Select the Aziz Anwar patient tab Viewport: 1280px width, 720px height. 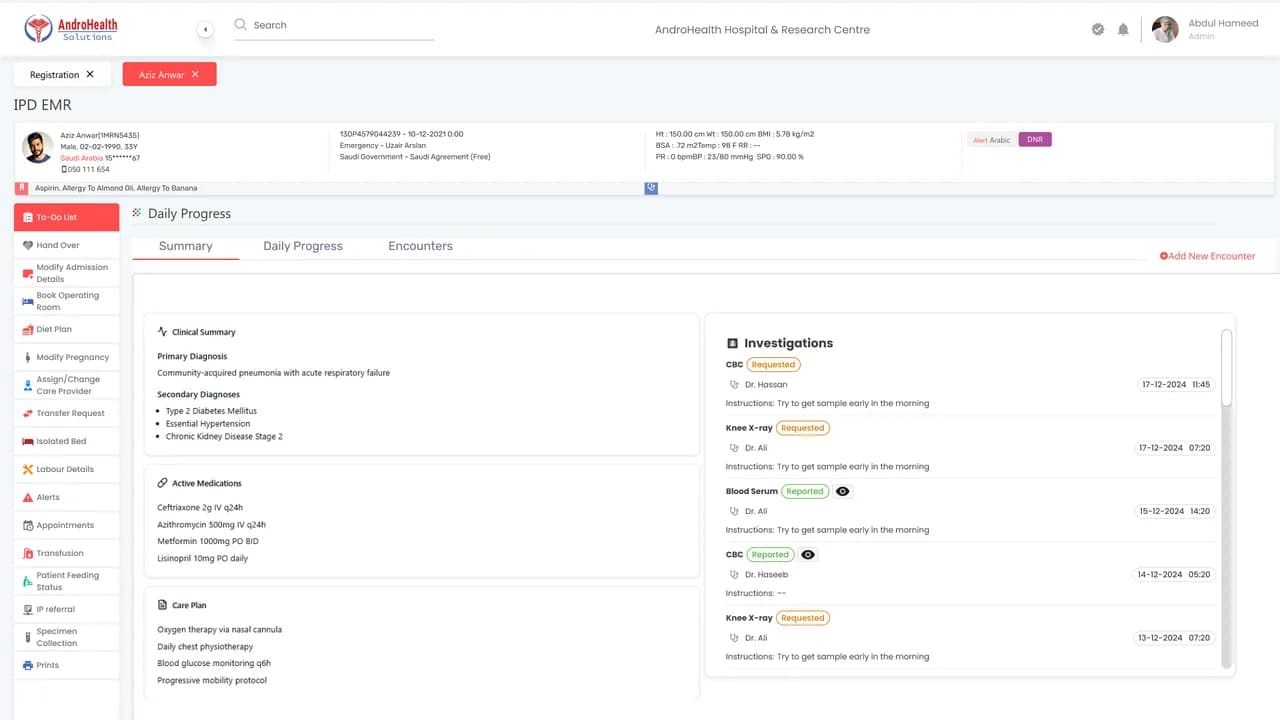169,74
